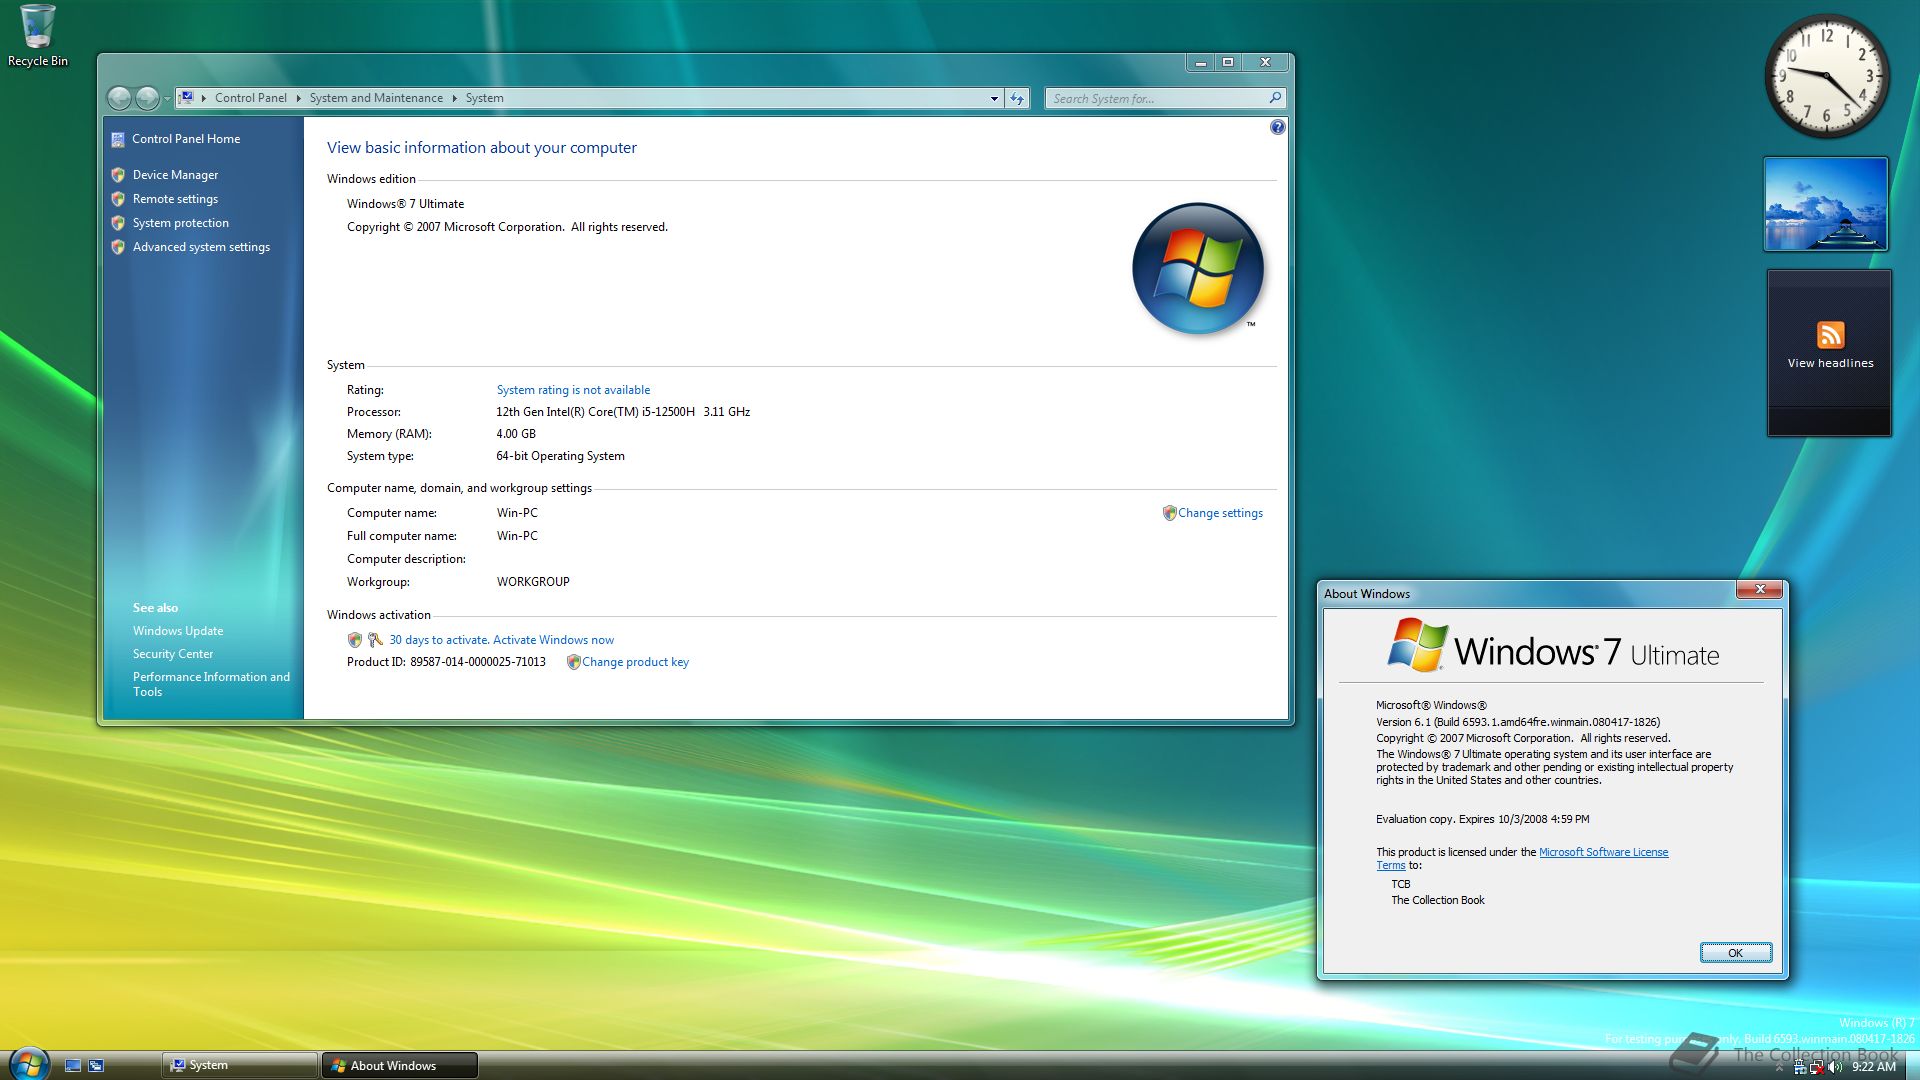This screenshot has height=1080, width=1920.
Task: Open recent pages dropdown beside Forward arrow
Action: click(x=166, y=99)
